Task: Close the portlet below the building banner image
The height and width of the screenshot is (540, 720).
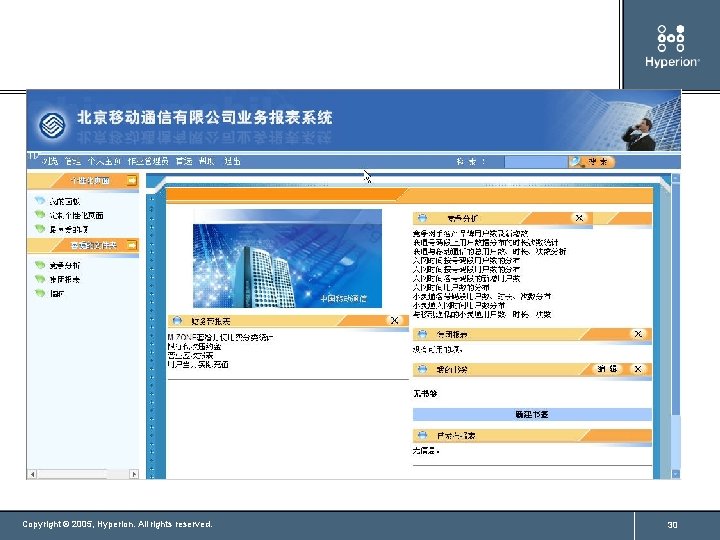Action: pos(394,321)
